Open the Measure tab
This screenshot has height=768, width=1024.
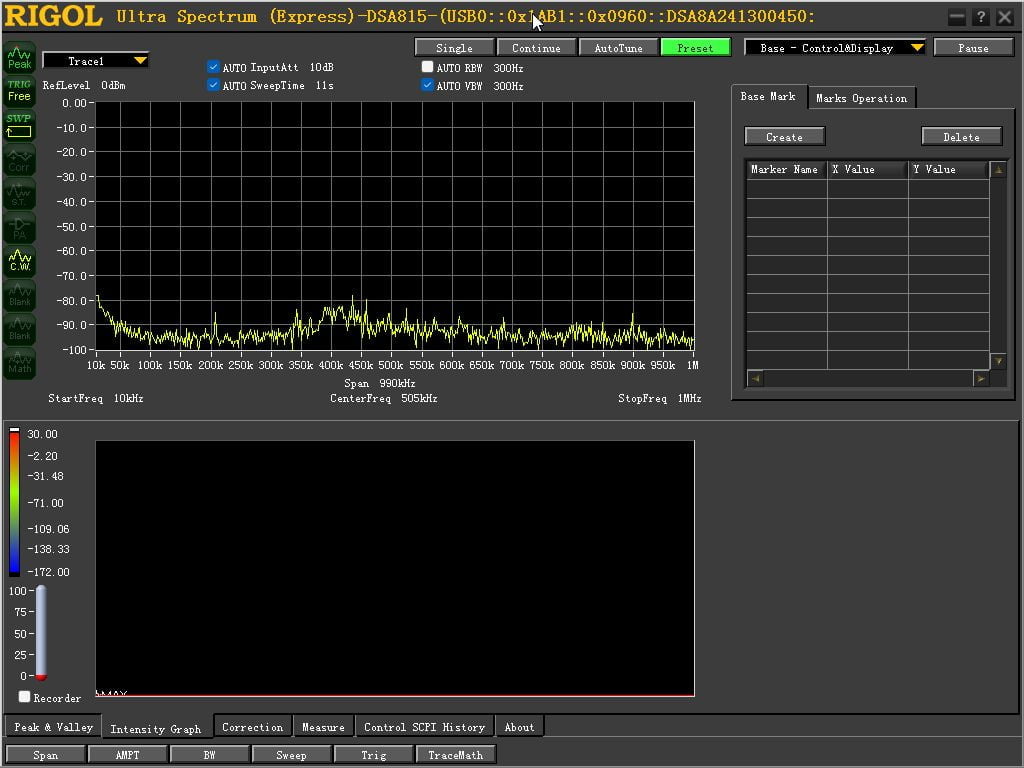(x=323, y=727)
